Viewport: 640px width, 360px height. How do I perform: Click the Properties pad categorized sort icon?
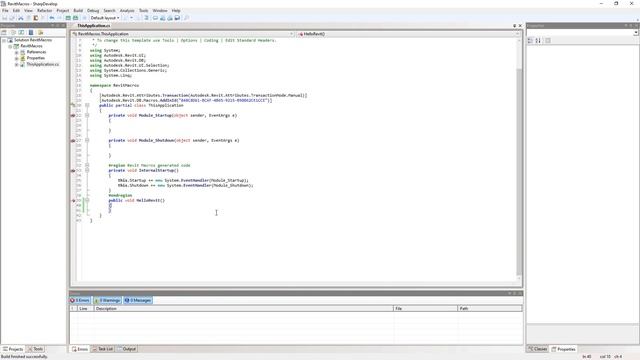[530, 40]
